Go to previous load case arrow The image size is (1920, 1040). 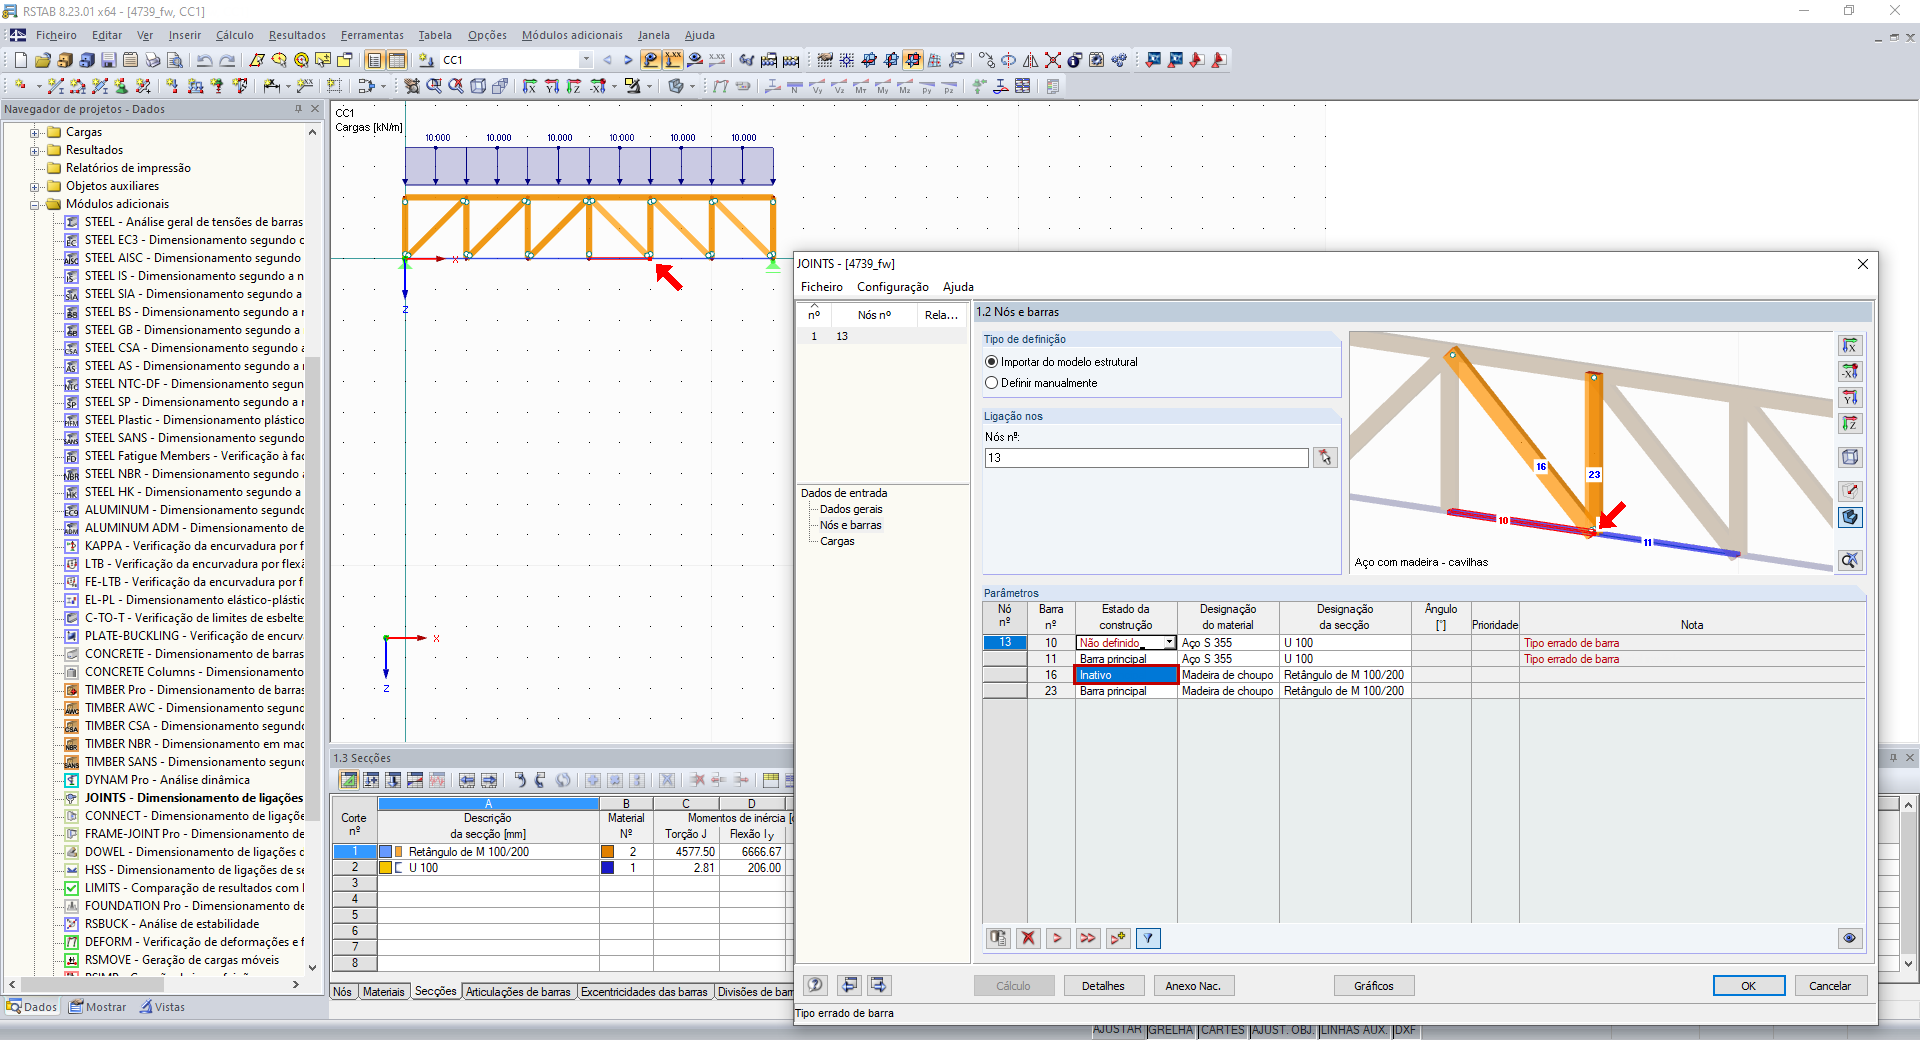pos(607,60)
